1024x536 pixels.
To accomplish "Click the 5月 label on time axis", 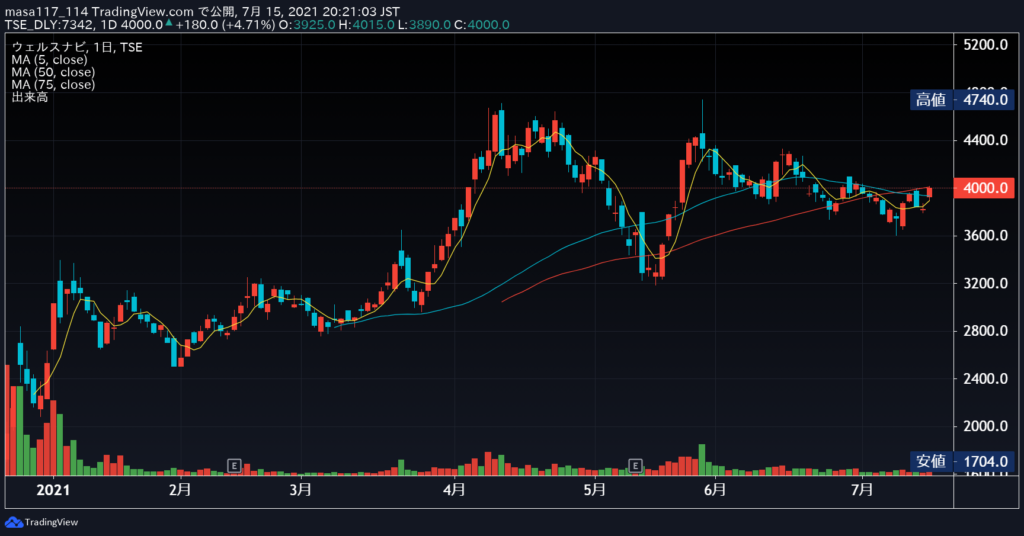I will 594,490.
